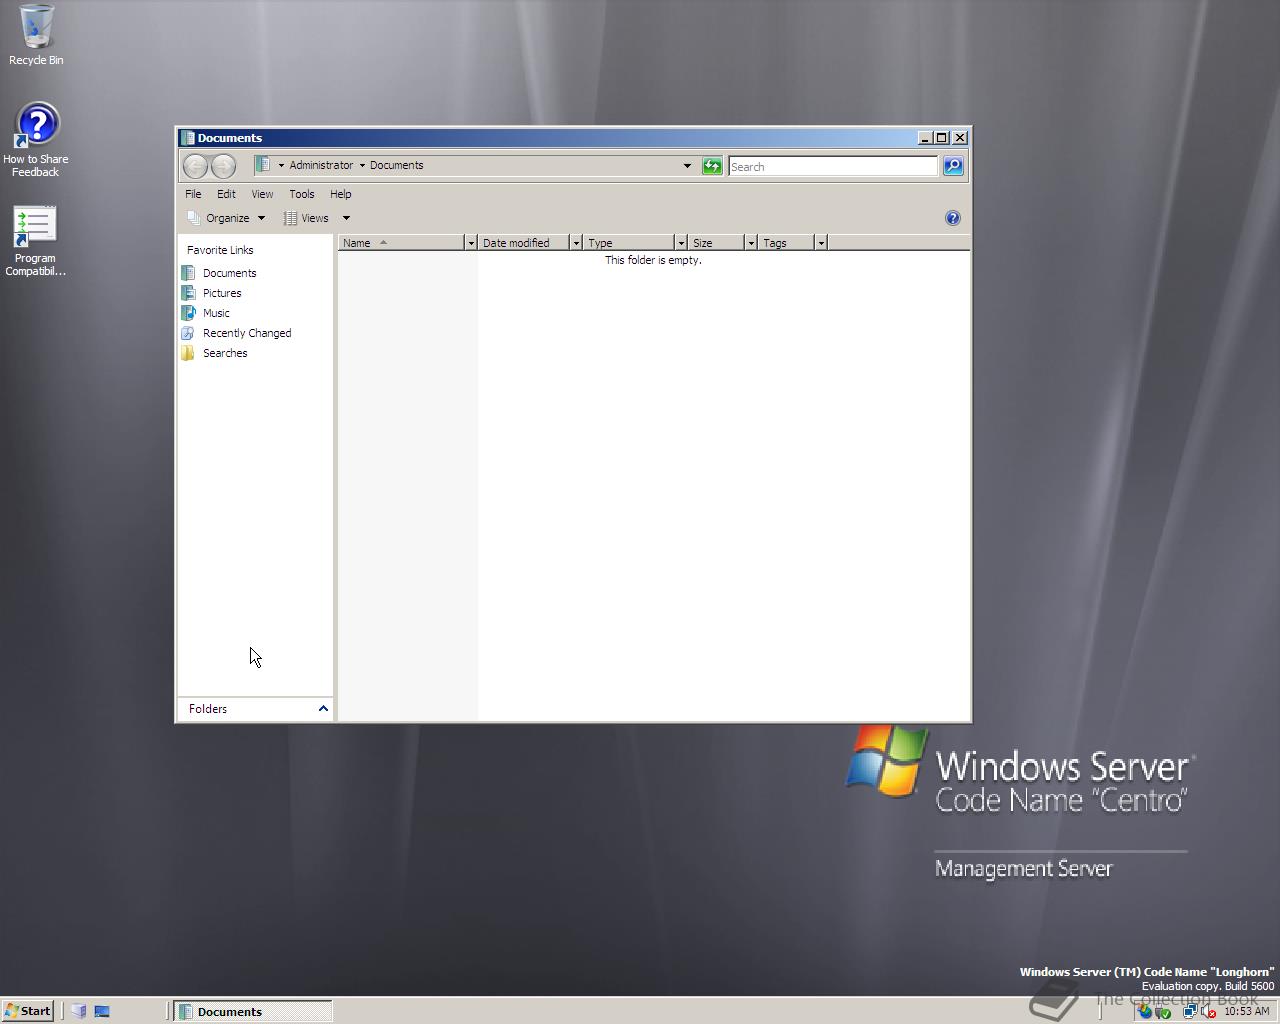Click the Administrator breadcrumb segment

coord(321,165)
